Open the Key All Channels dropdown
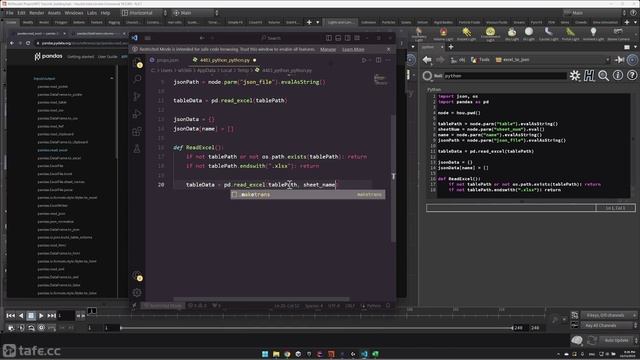The width and height of the screenshot is (640, 360). pos(609,325)
